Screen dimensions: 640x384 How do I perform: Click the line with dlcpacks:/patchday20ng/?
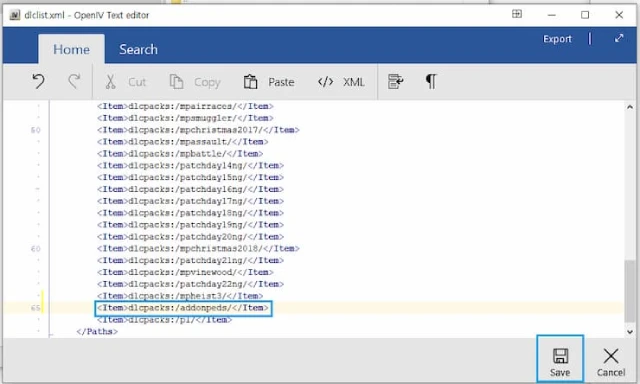(190, 237)
